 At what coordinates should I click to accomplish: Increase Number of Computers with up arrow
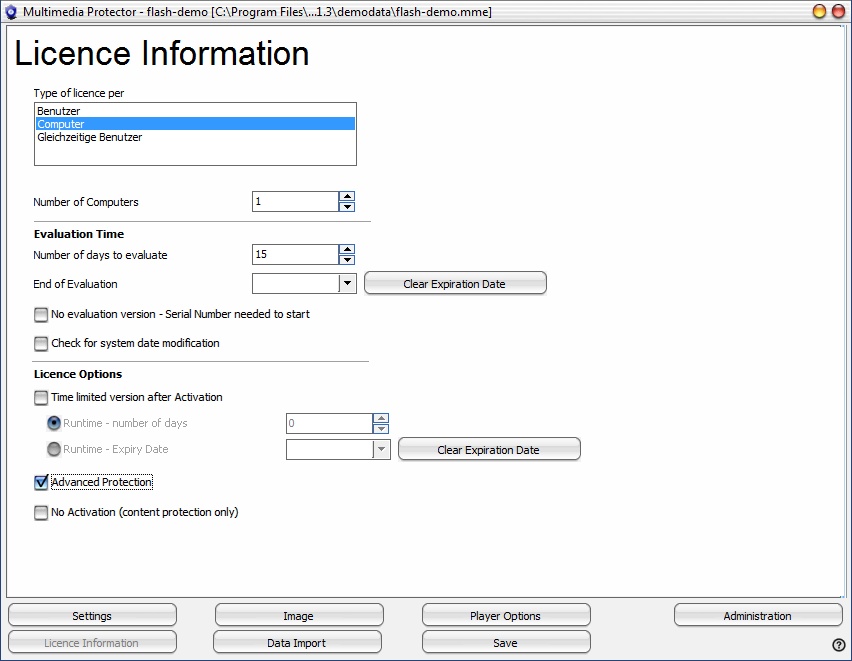[347, 196]
